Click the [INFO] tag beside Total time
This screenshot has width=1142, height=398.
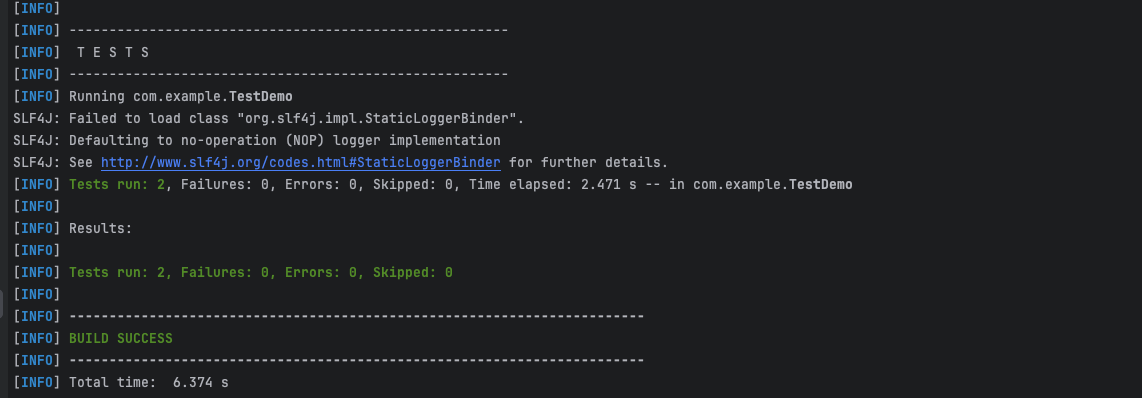click(x=37, y=382)
